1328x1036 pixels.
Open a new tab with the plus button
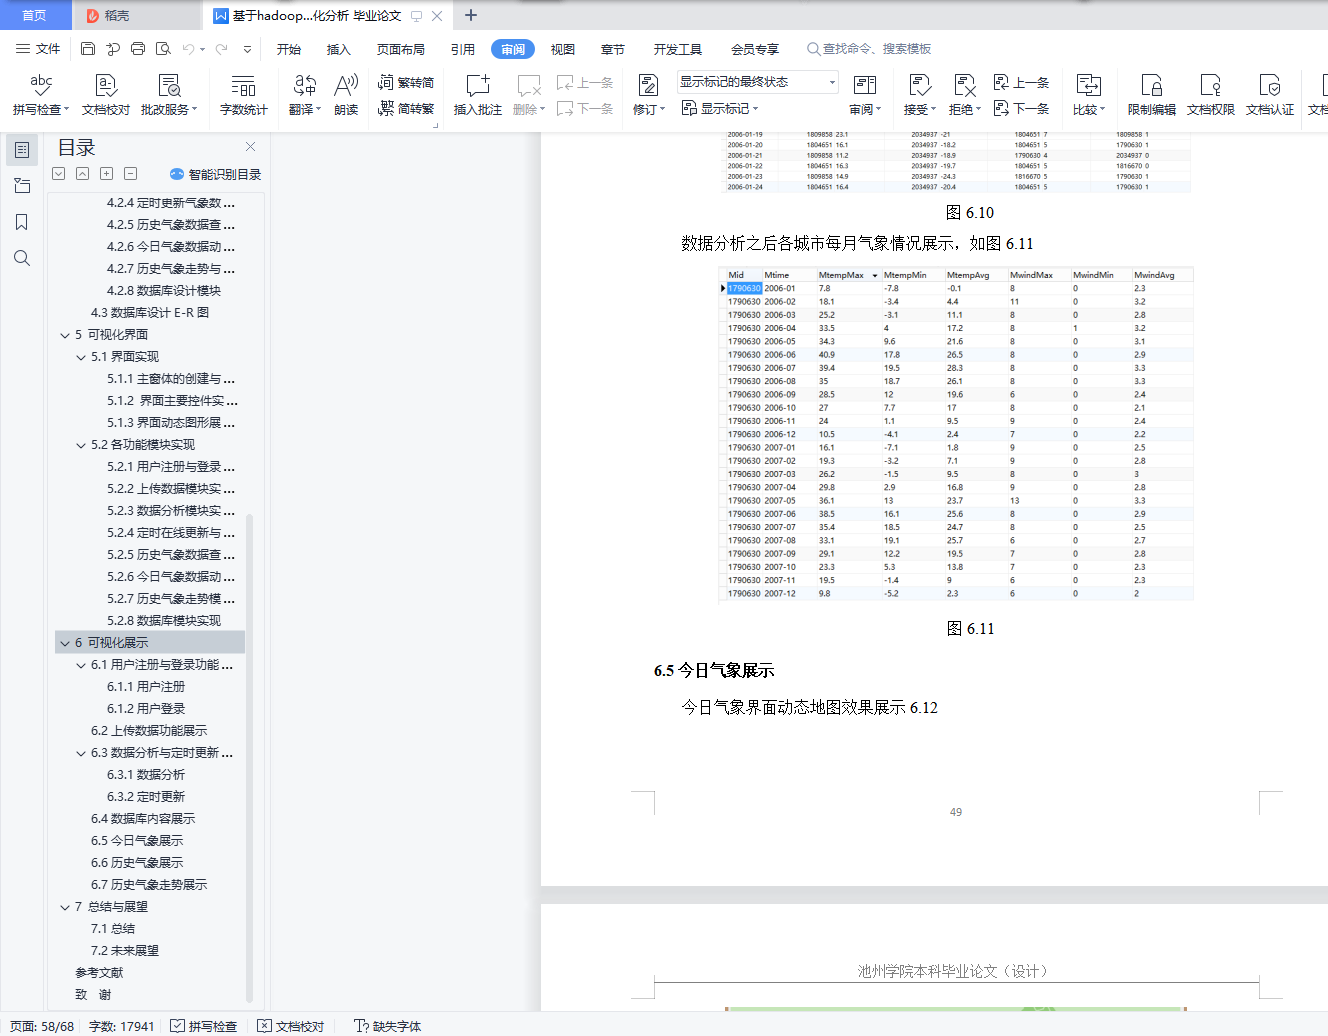point(471,15)
